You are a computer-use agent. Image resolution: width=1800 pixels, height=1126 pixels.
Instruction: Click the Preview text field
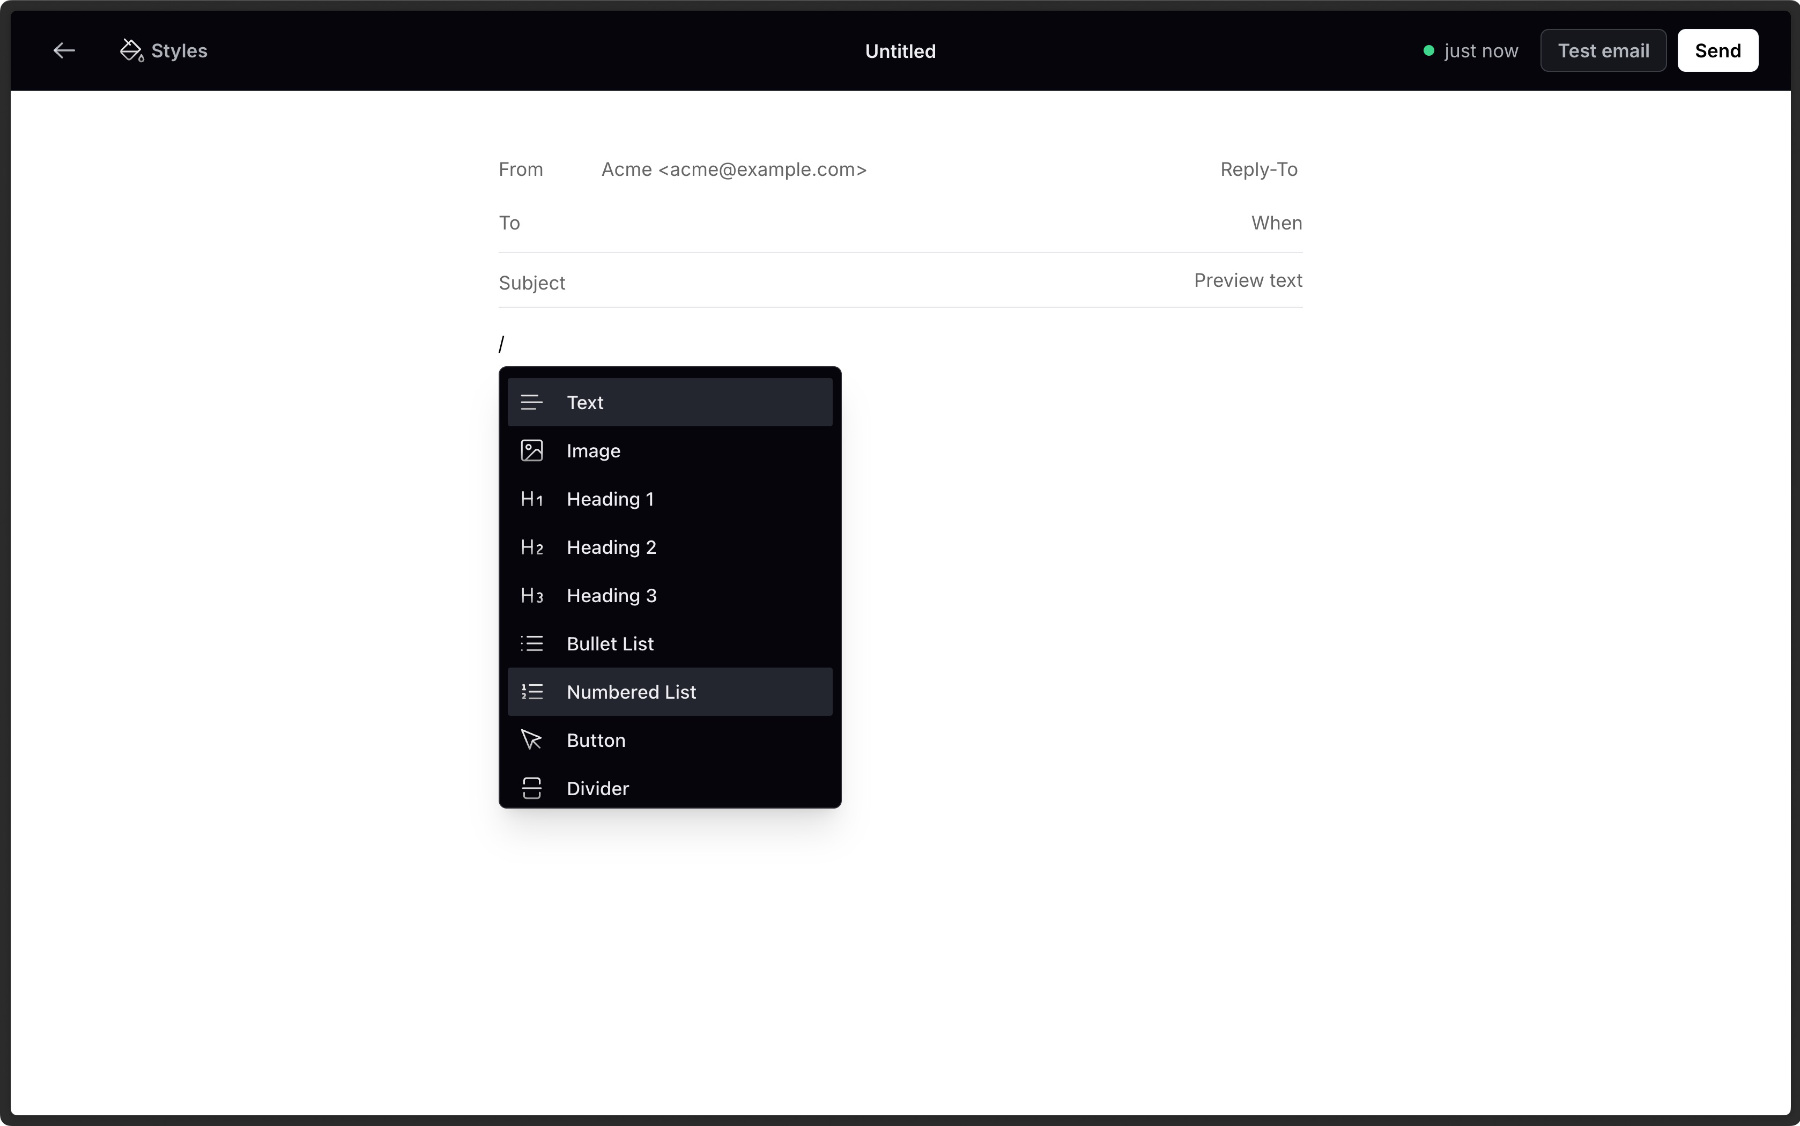pyautogui.click(x=1247, y=281)
